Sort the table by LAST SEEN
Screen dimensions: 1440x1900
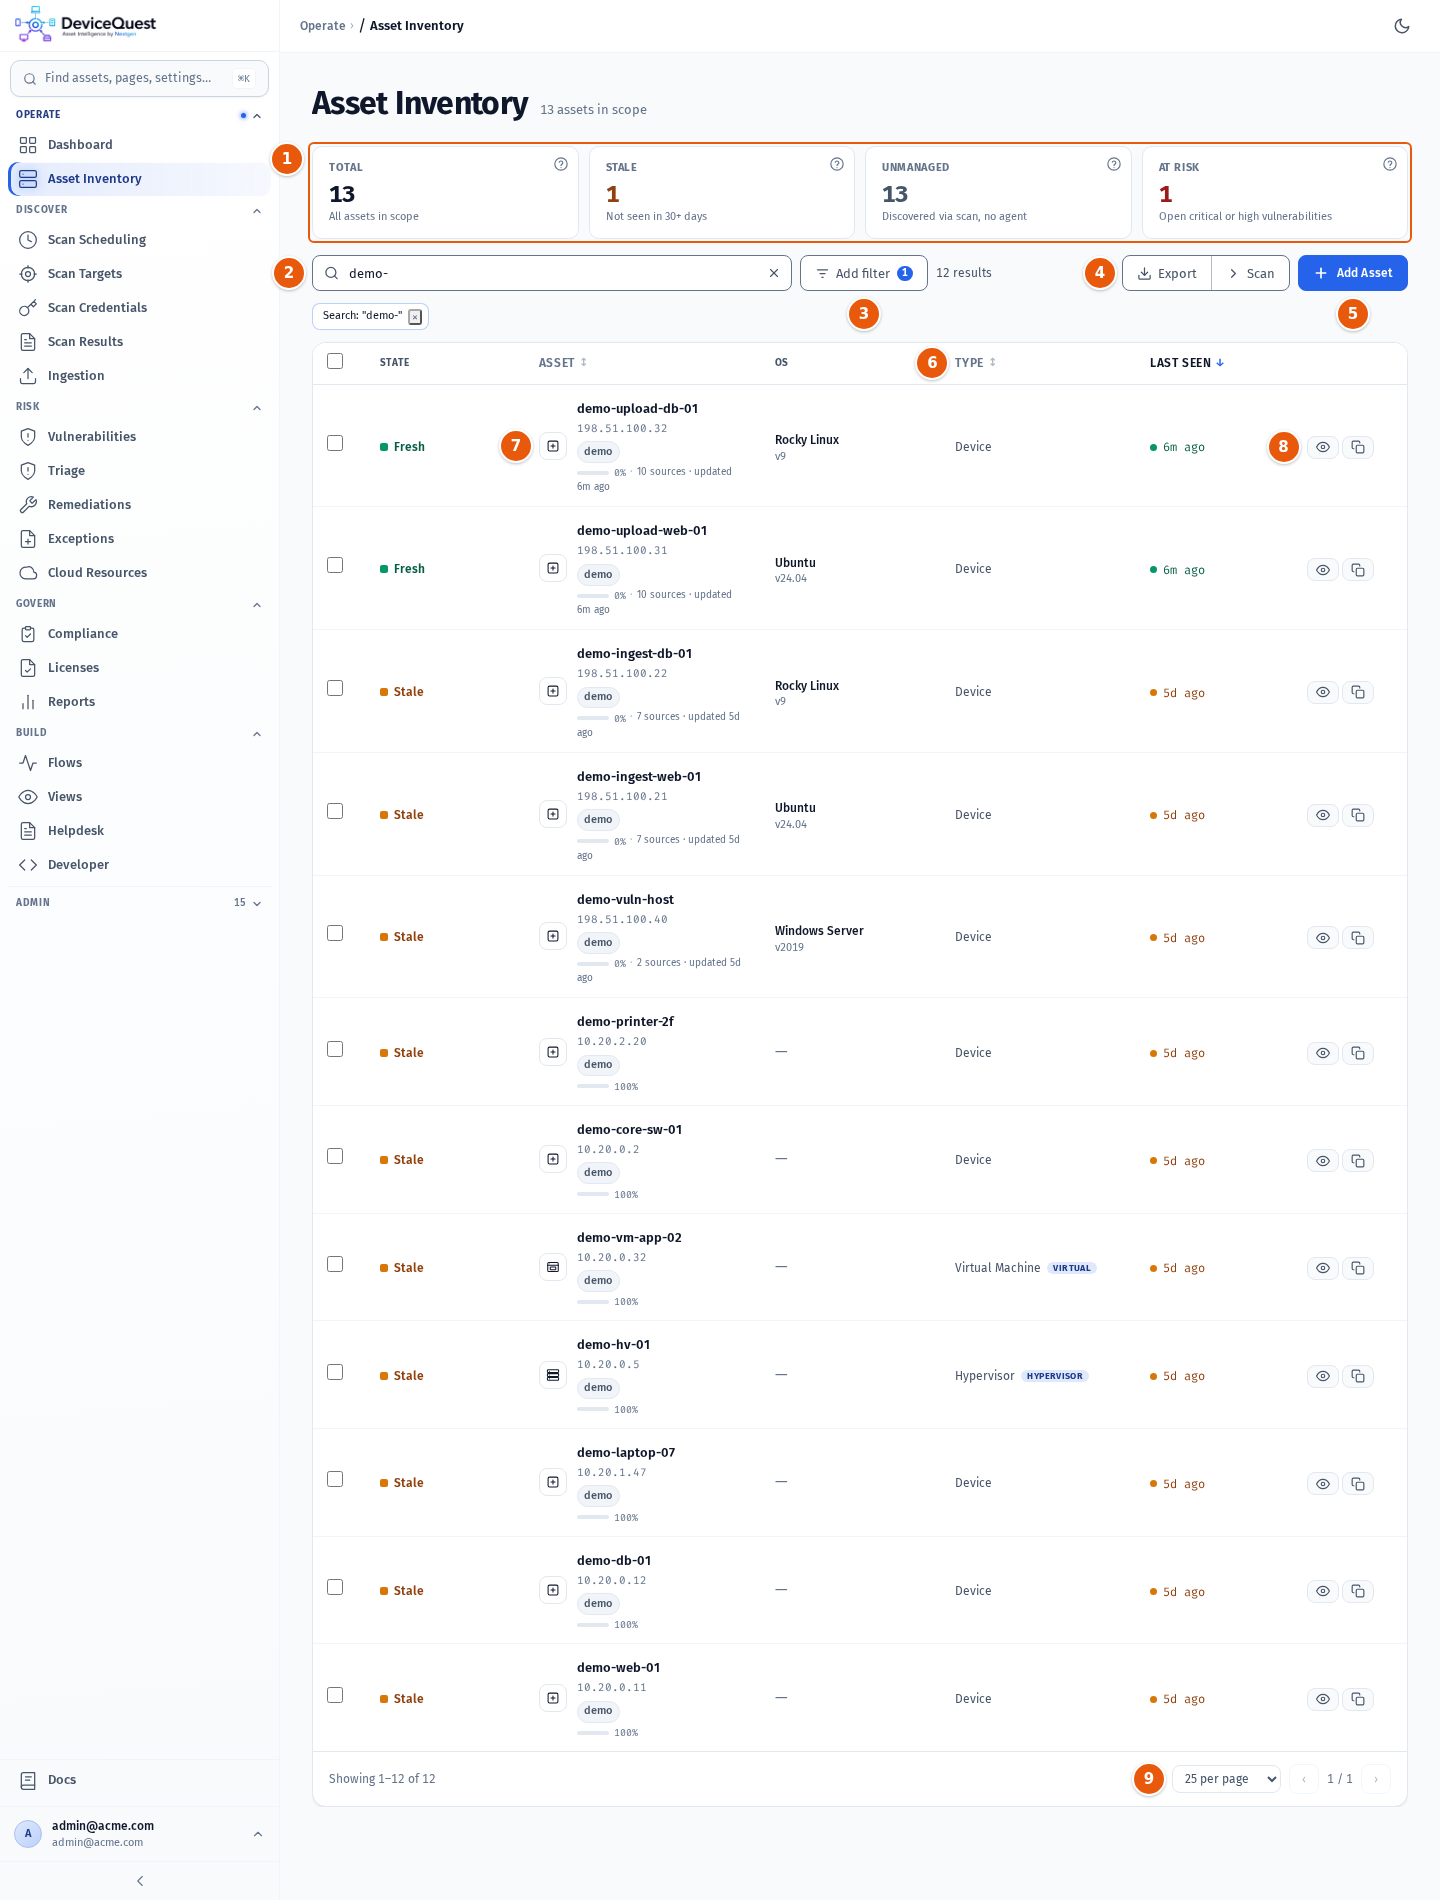pos(1187,363)
